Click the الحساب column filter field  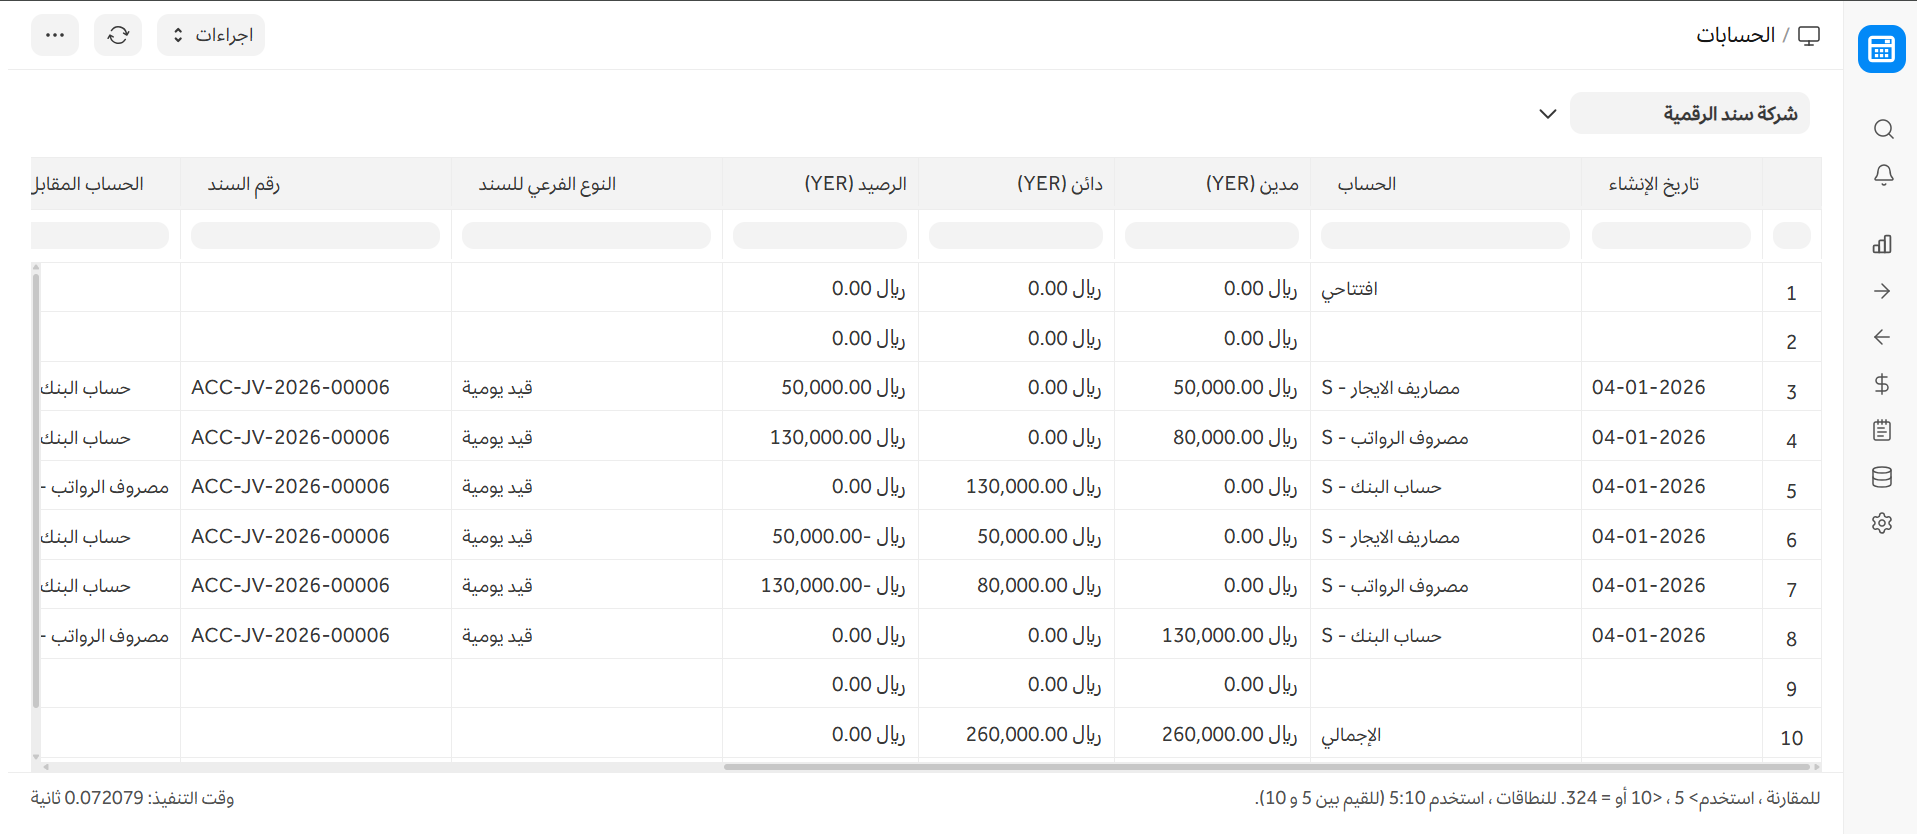click(x=1445, y=236)
